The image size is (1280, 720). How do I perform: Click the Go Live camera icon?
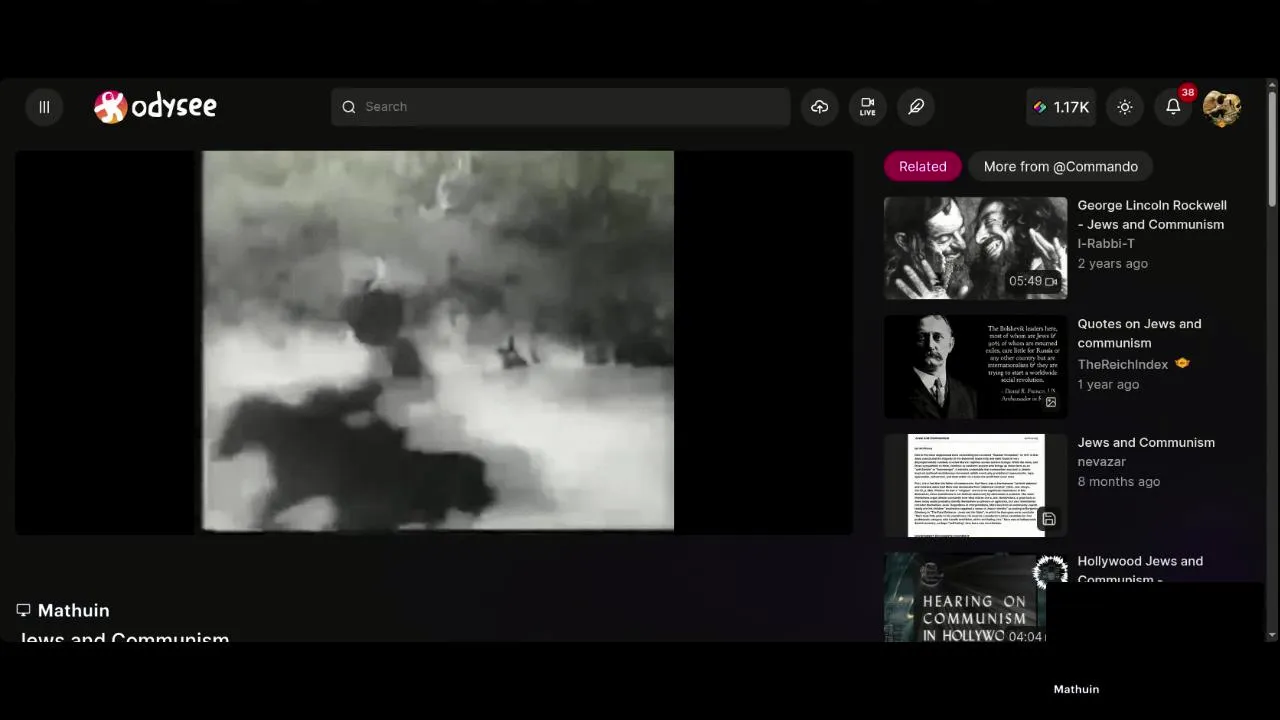[x=868, y=107]
